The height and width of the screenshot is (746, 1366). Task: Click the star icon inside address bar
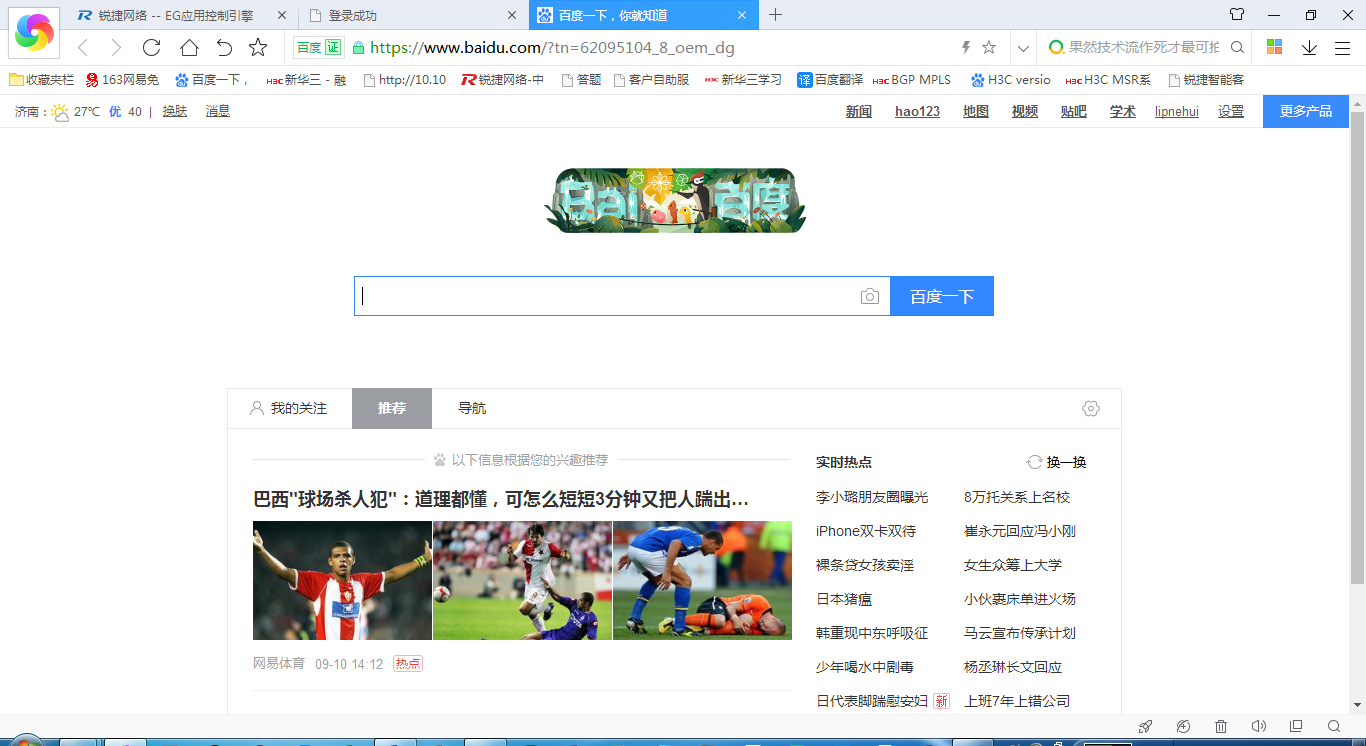[989, 47]
